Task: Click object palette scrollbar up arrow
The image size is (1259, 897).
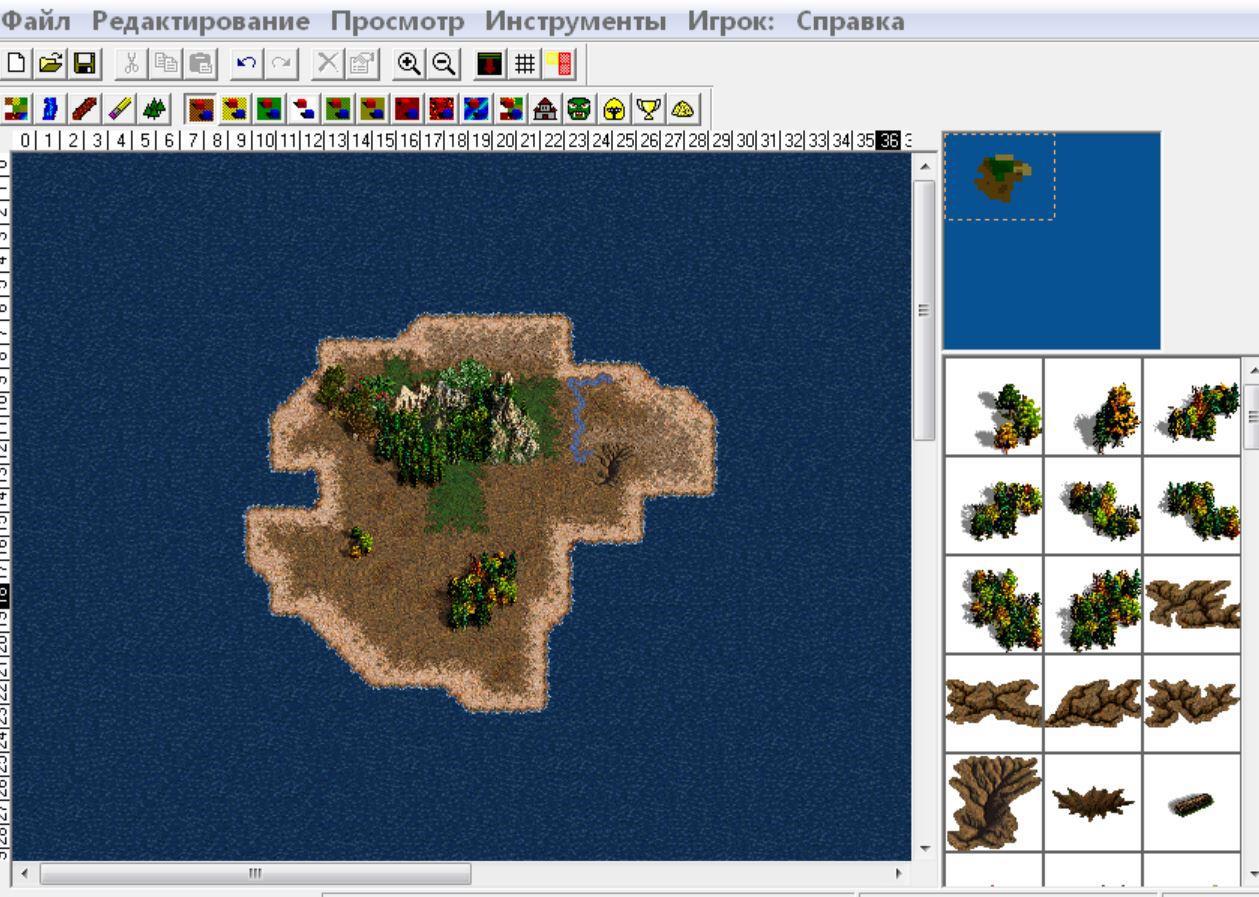Action: pyautogui.click(x=1251, y=368)
